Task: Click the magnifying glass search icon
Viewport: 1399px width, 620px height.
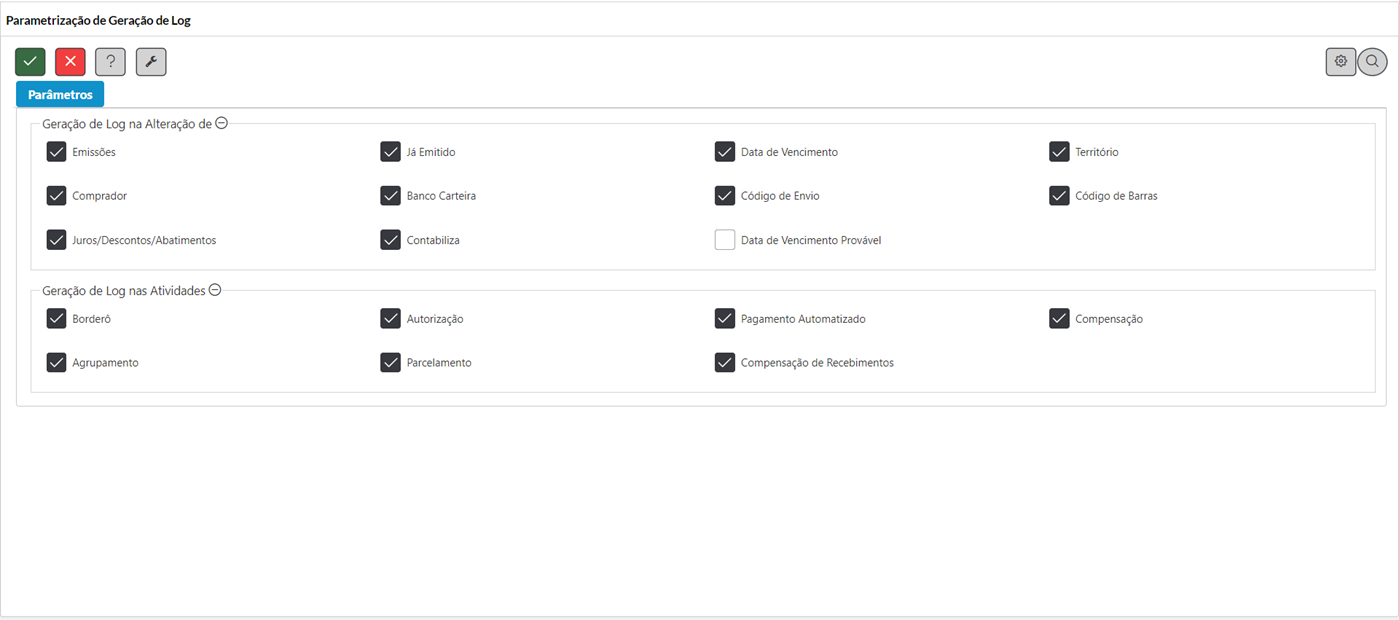Action: (x=1372, y=62)
